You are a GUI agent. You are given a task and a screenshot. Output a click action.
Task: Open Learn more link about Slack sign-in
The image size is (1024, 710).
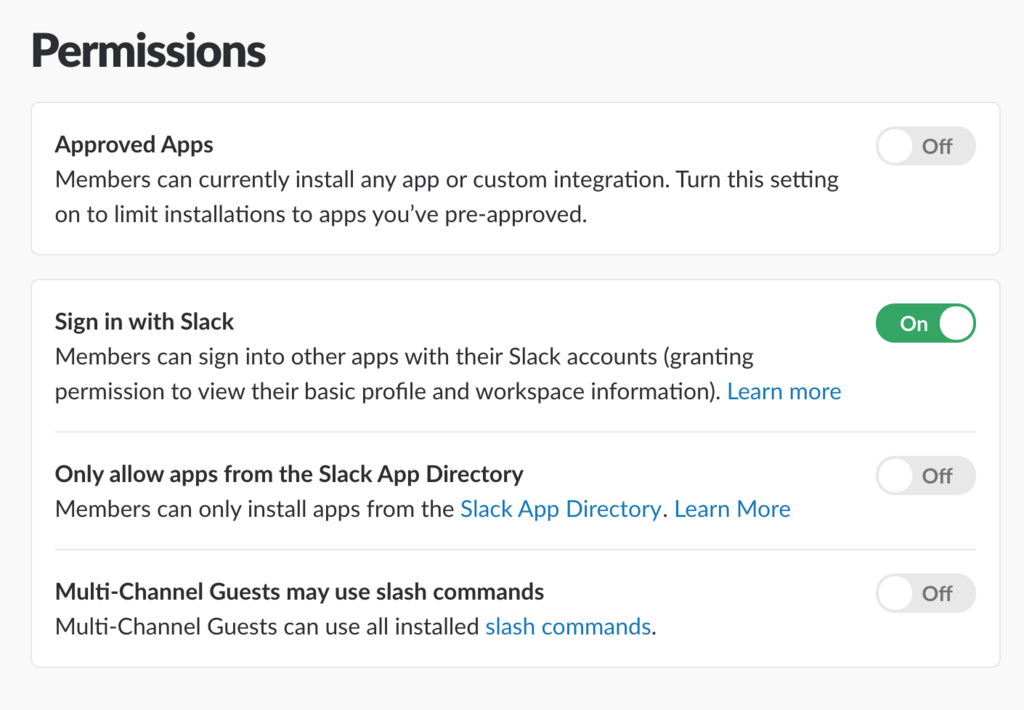(783, 392)
